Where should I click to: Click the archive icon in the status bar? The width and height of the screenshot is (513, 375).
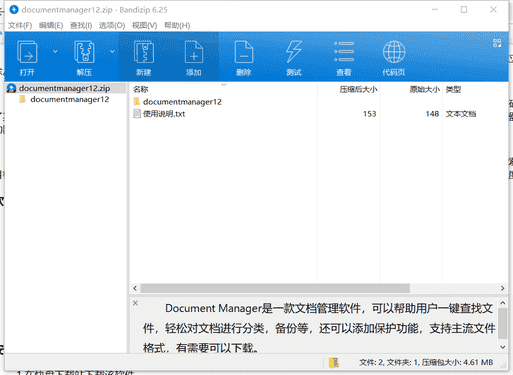click(x=334, y=363)
